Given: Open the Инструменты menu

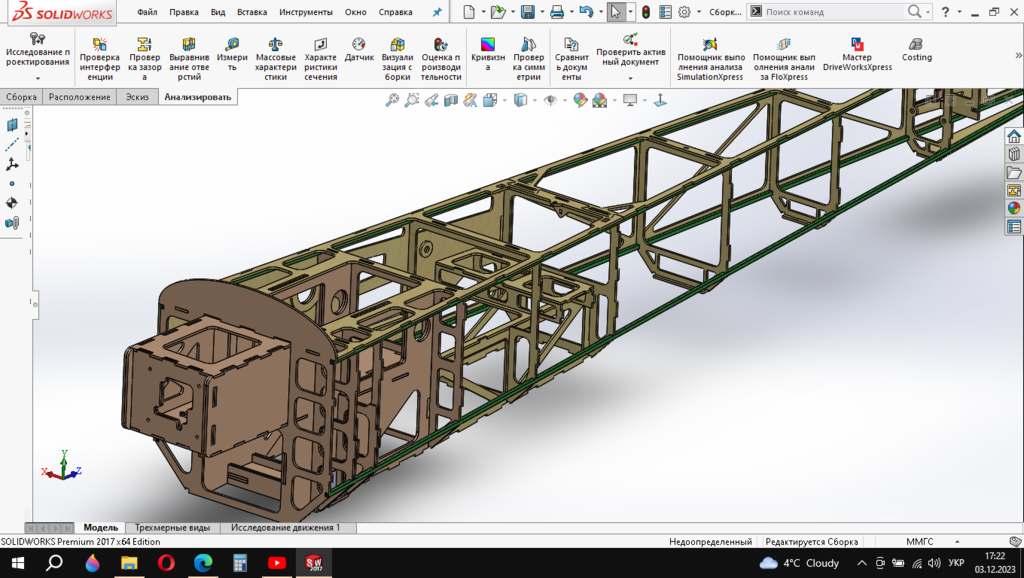Looking at the screenshot, I should [x=306, y=12].
